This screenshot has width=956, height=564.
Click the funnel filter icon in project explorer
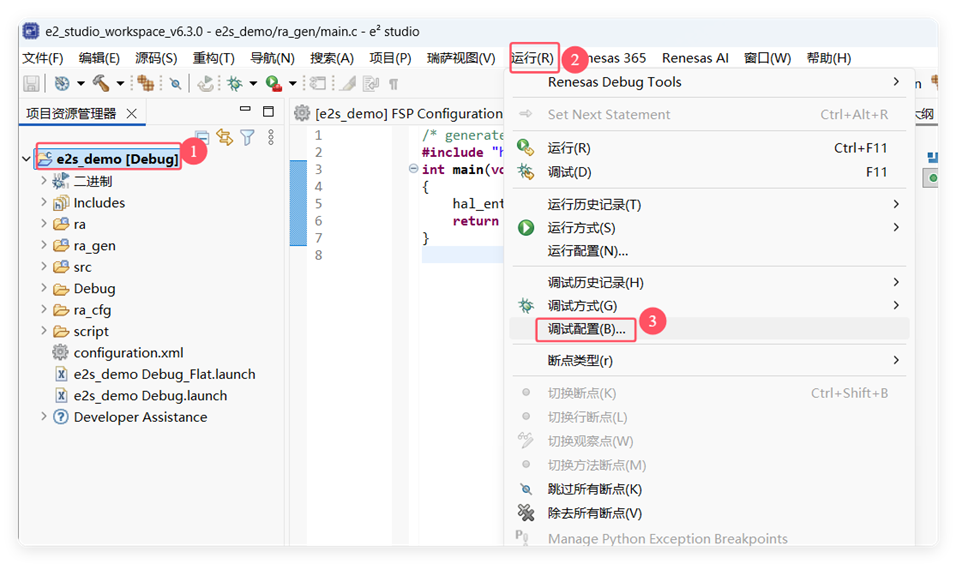tap(247, 137)
